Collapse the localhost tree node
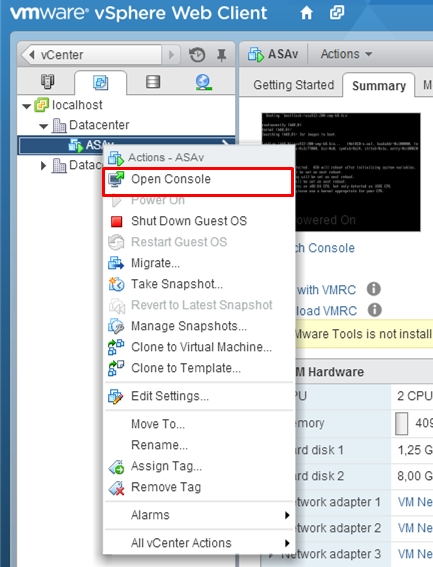 26,106
